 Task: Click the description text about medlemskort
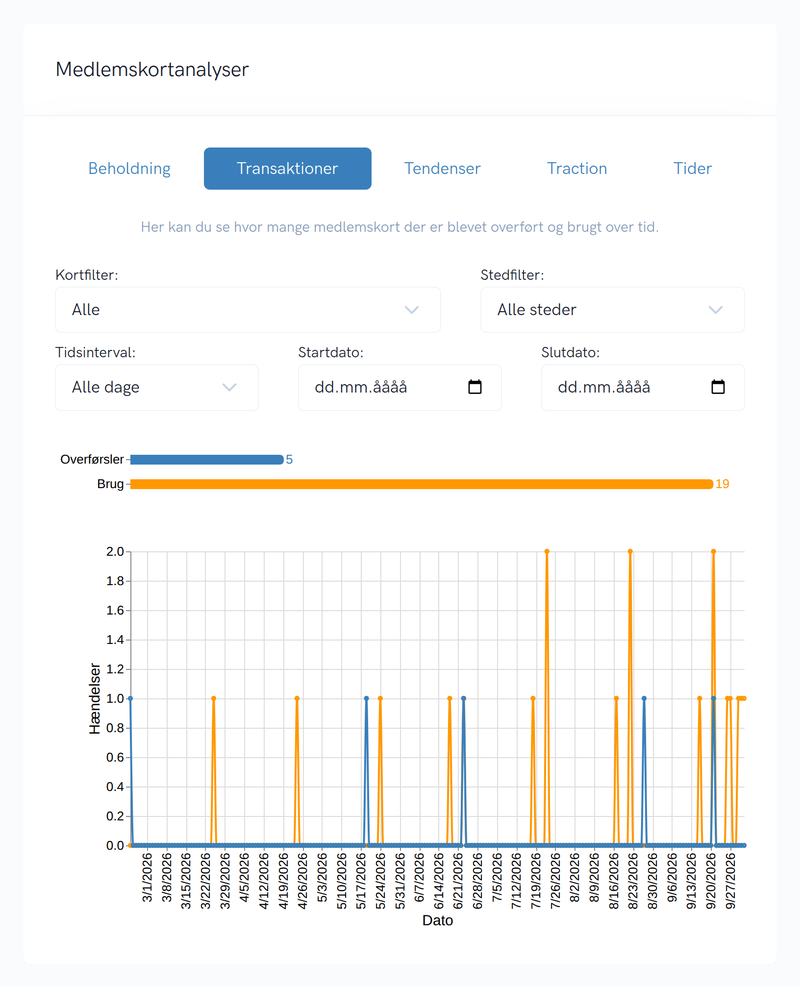click(x=400, y=227)
